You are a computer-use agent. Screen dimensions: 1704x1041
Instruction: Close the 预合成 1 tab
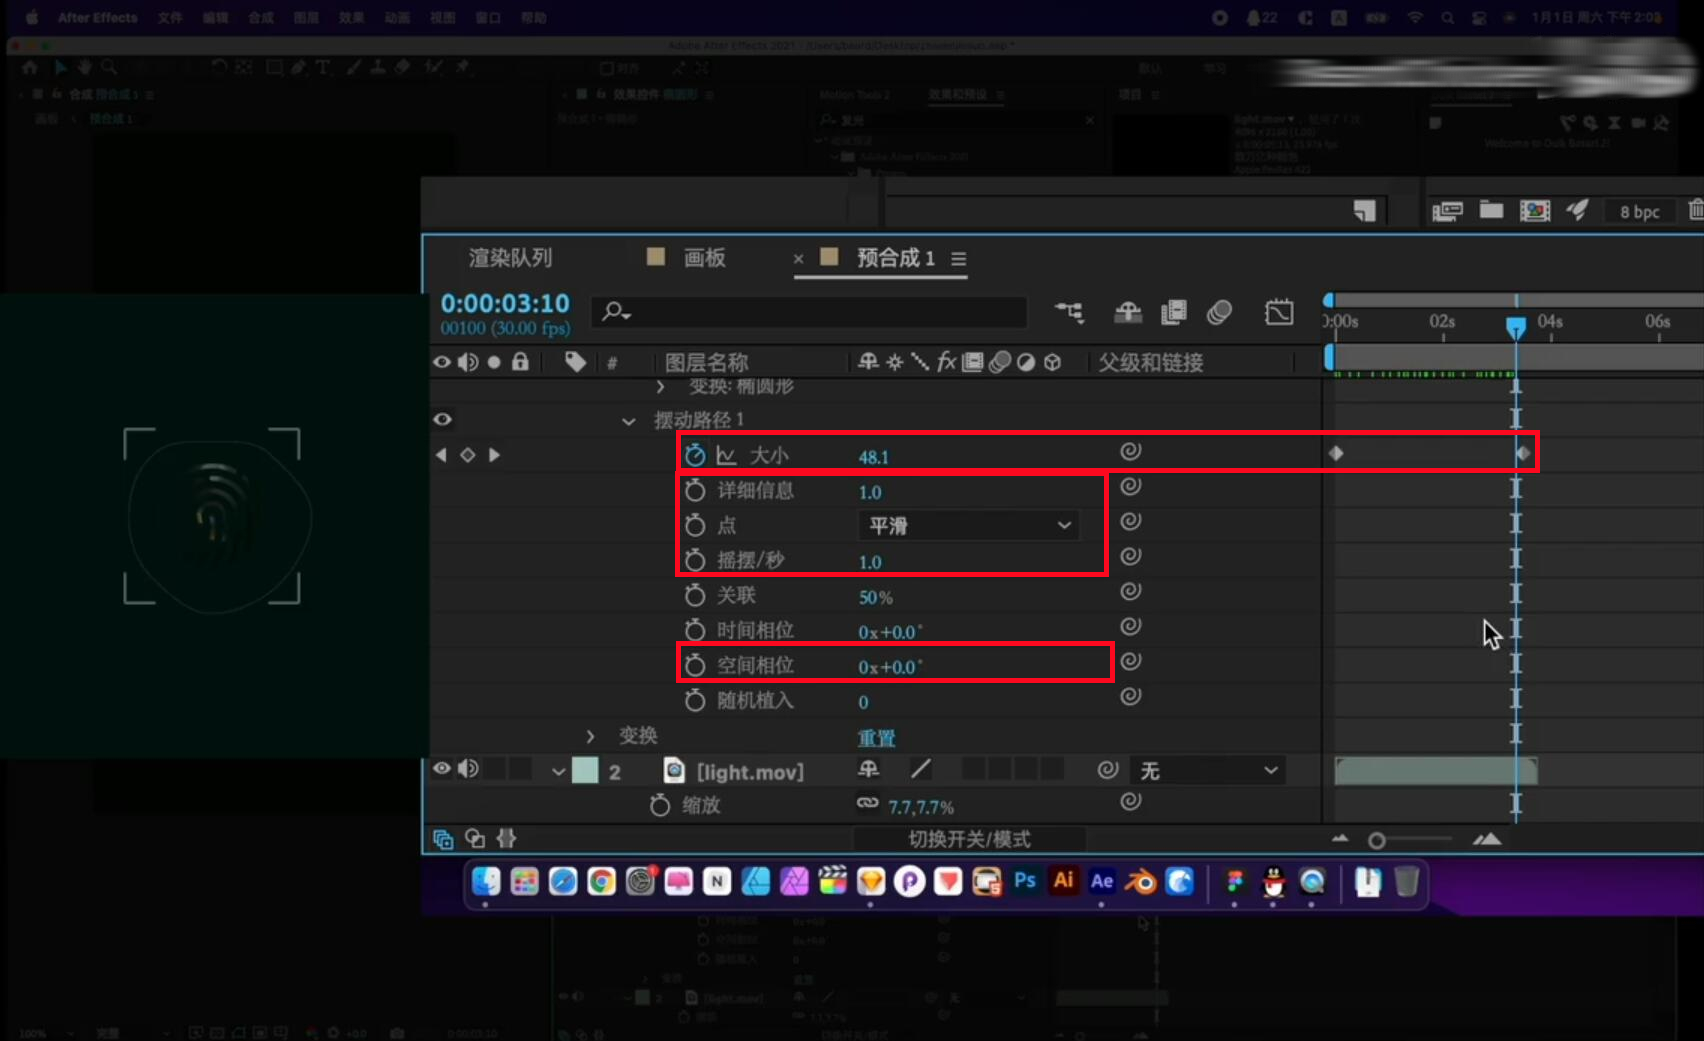coord(798,259)
